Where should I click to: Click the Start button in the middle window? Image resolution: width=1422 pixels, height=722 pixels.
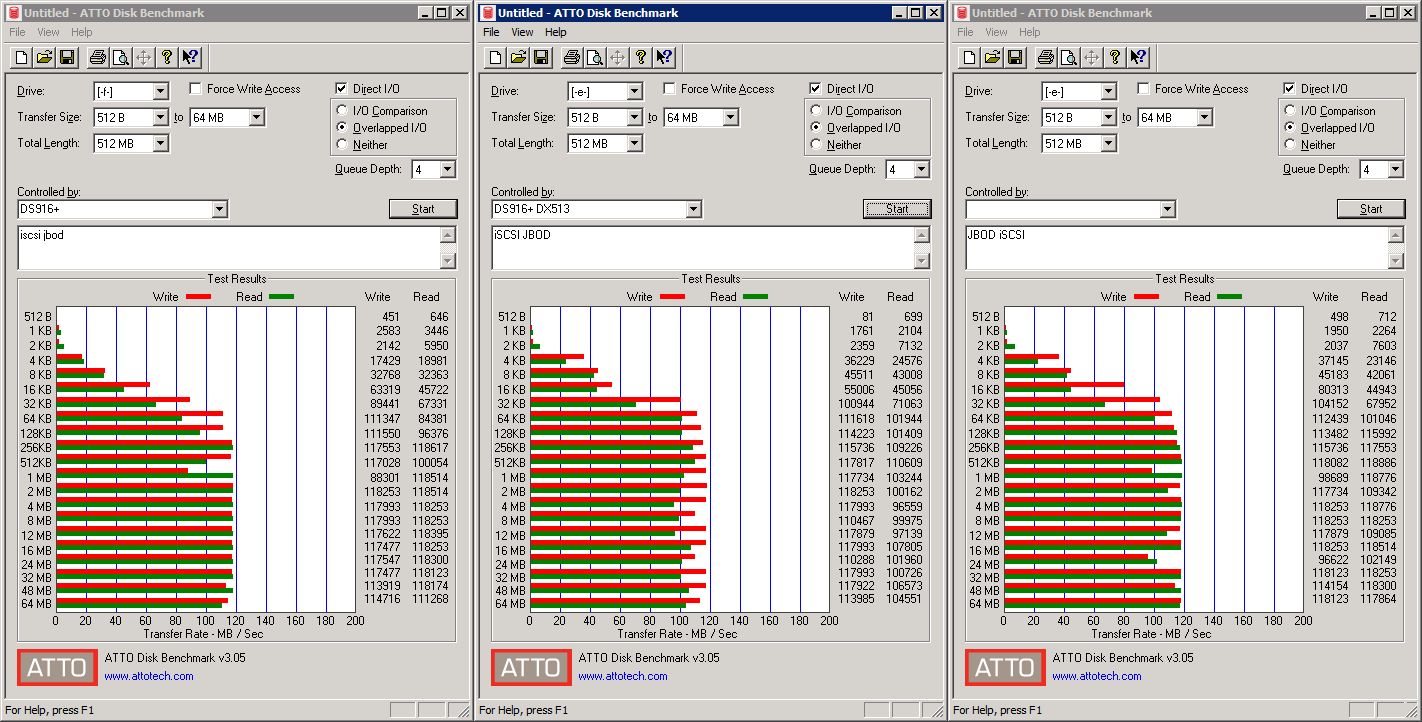897,209
